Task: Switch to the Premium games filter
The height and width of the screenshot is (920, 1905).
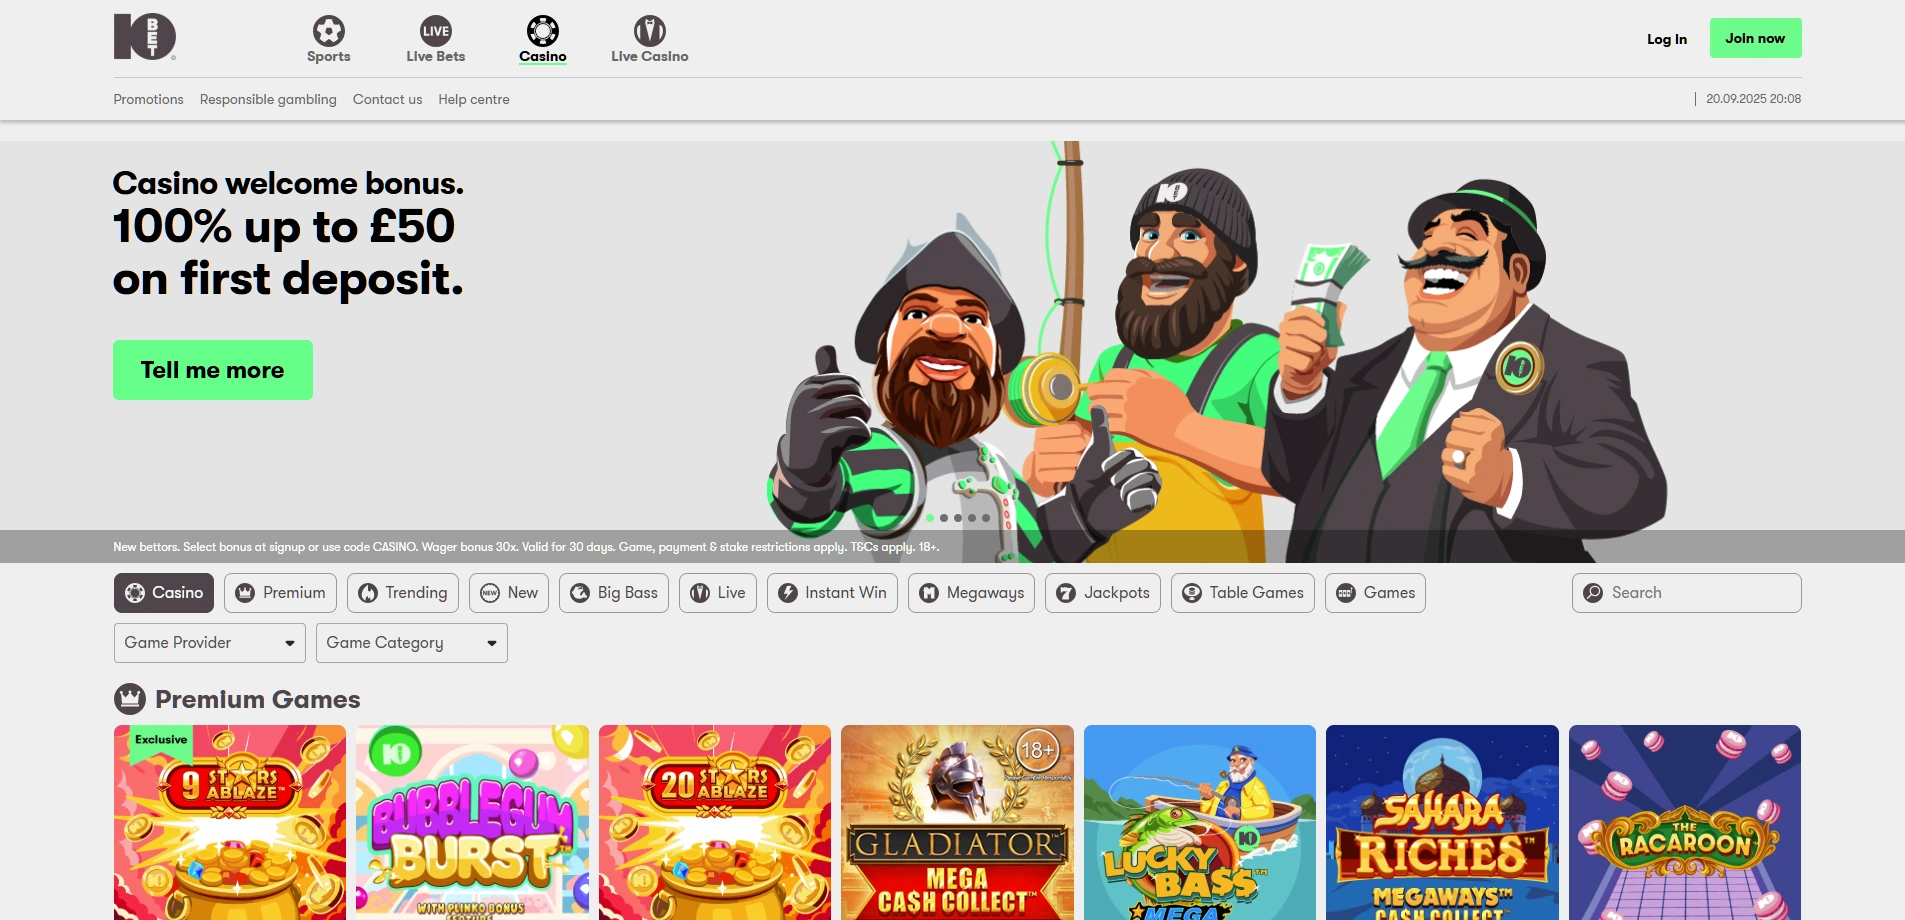Action: [x=279, y=592]
